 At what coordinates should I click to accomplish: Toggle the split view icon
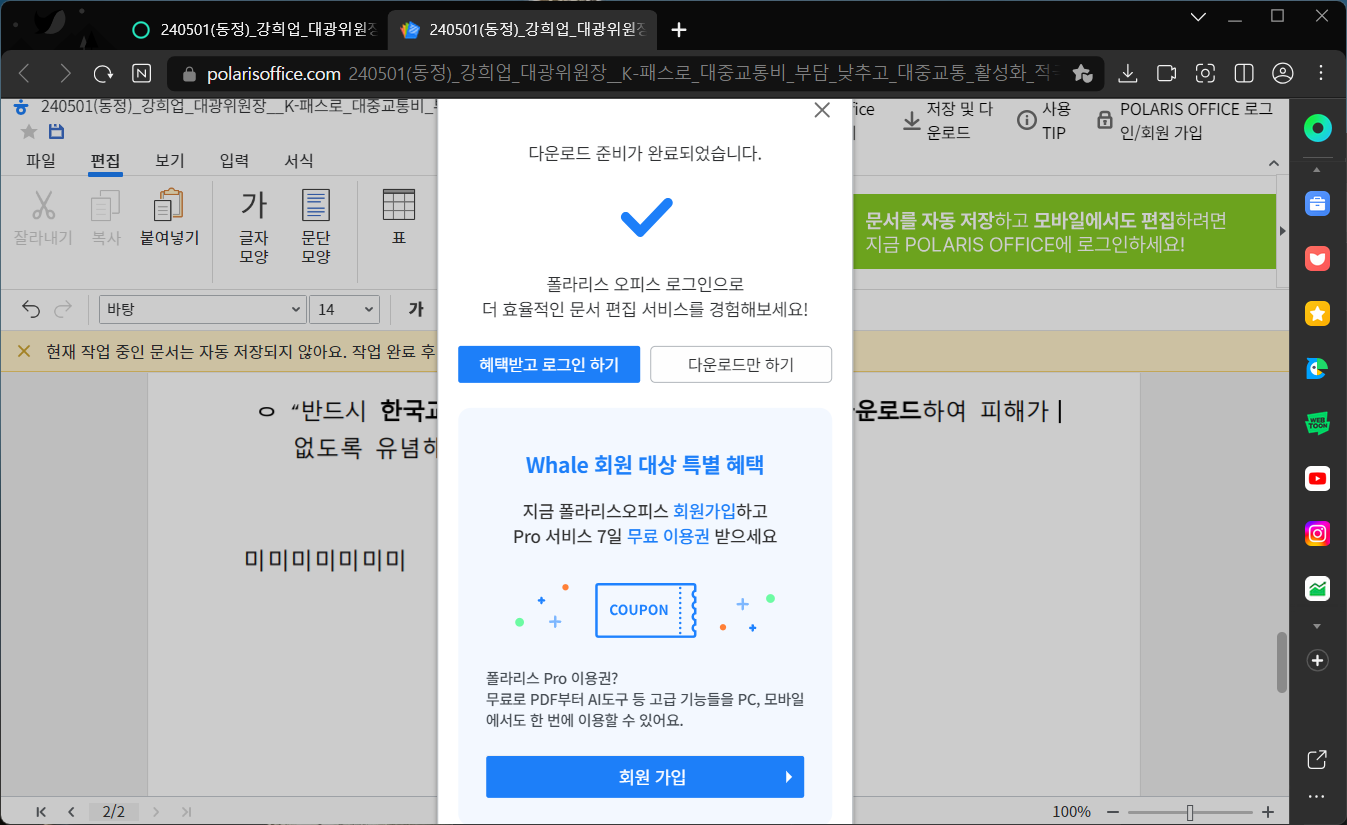point(1244,73)
